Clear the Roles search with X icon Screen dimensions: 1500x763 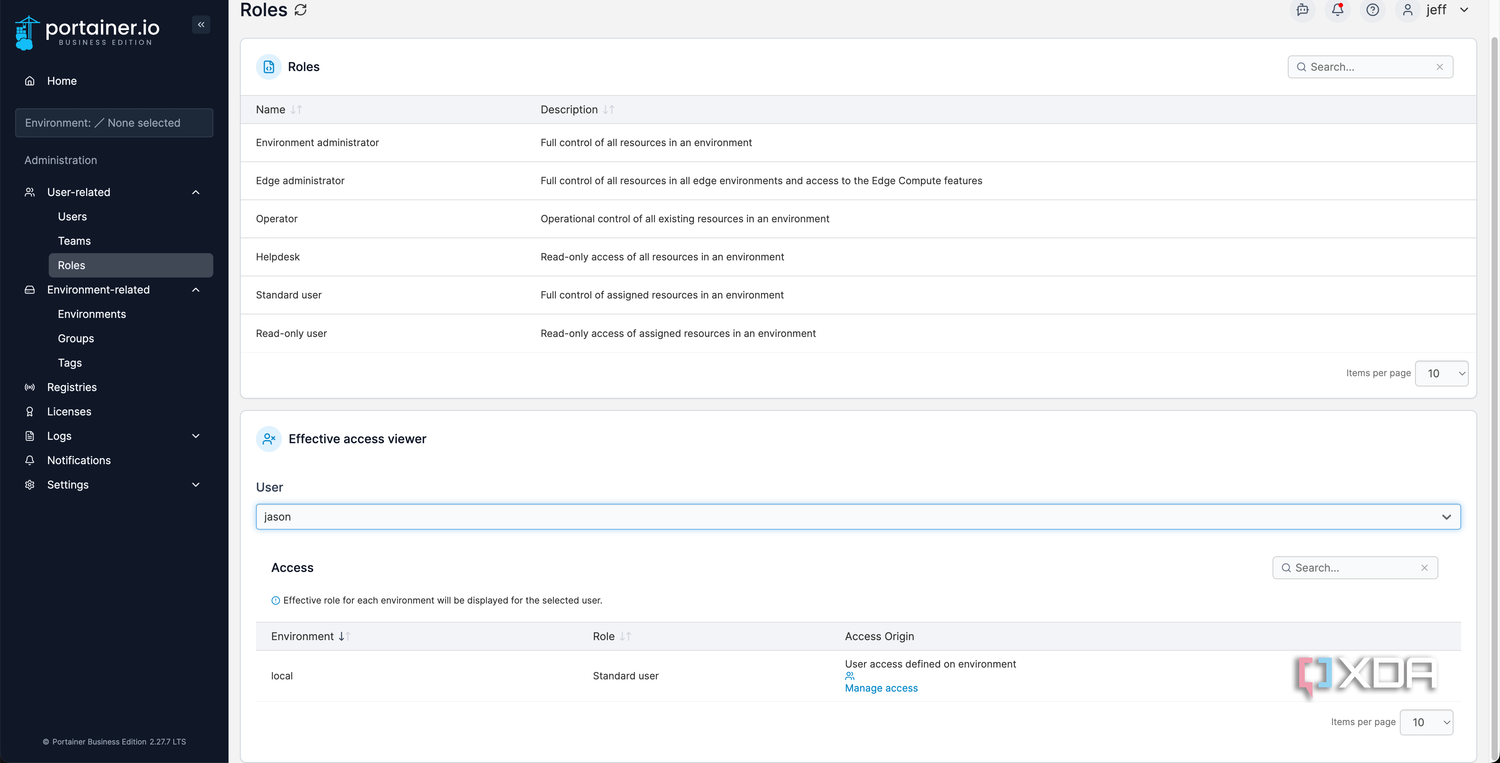coord(1439,67)
